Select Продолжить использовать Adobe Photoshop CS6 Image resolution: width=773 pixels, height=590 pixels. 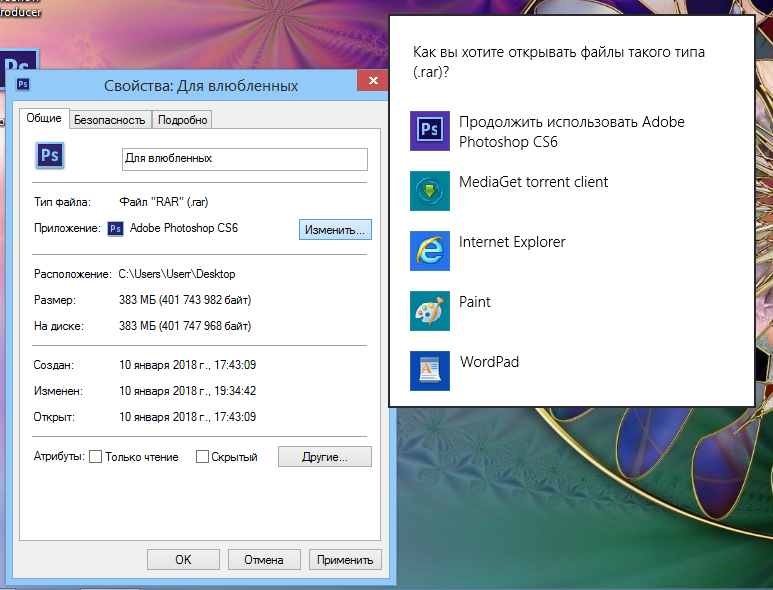[x=571, y=132]
